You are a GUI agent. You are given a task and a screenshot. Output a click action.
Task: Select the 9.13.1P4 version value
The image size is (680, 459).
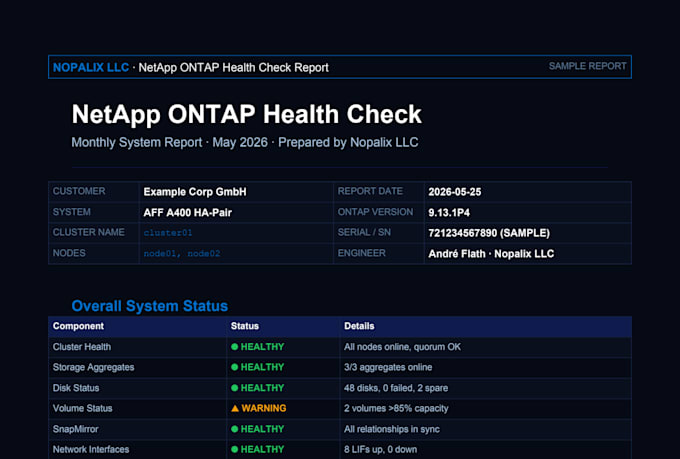(x=449, y=213)
